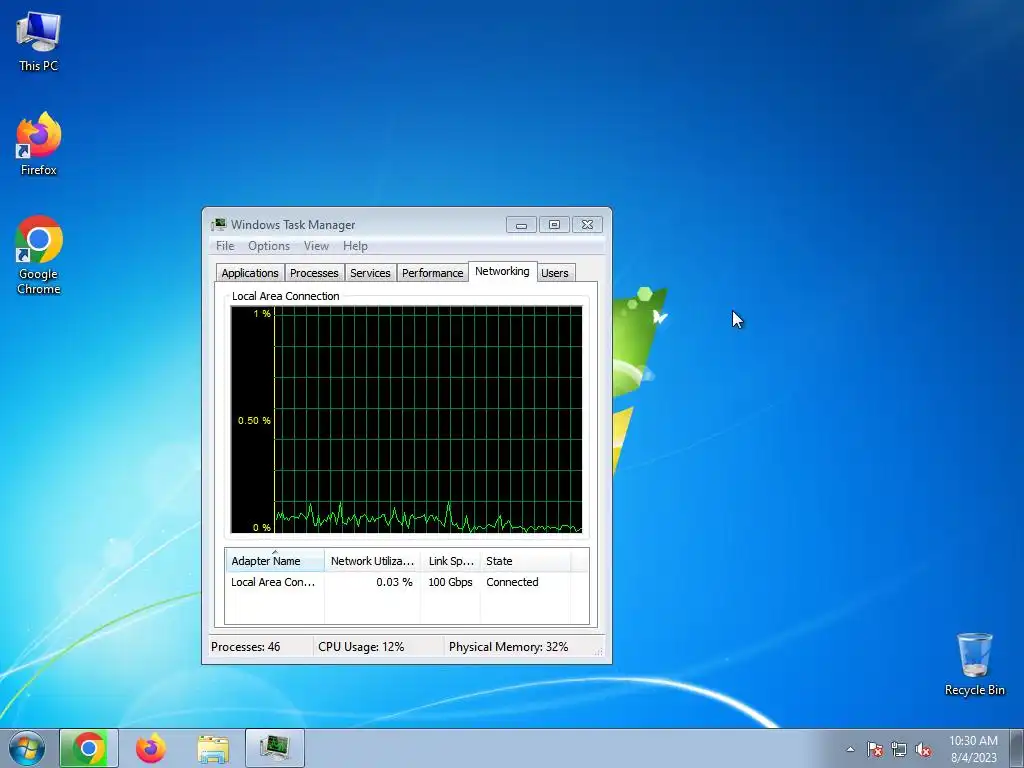
Task: Select Task Manager taskbar button
Action: (275, 748)
